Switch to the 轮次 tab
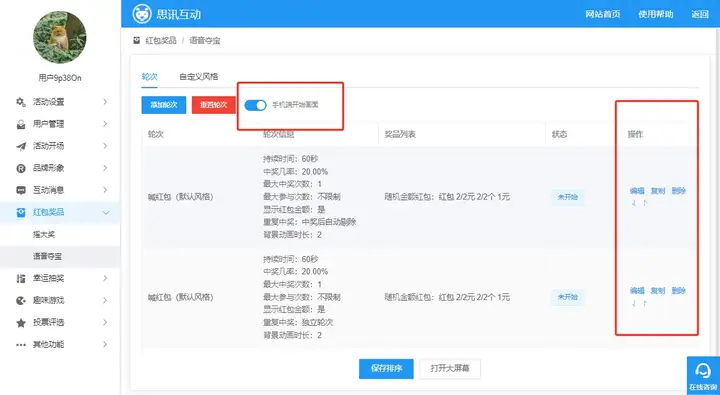This screenshot has height=395, width=720. pyautogui.click(x=149, y=77)
